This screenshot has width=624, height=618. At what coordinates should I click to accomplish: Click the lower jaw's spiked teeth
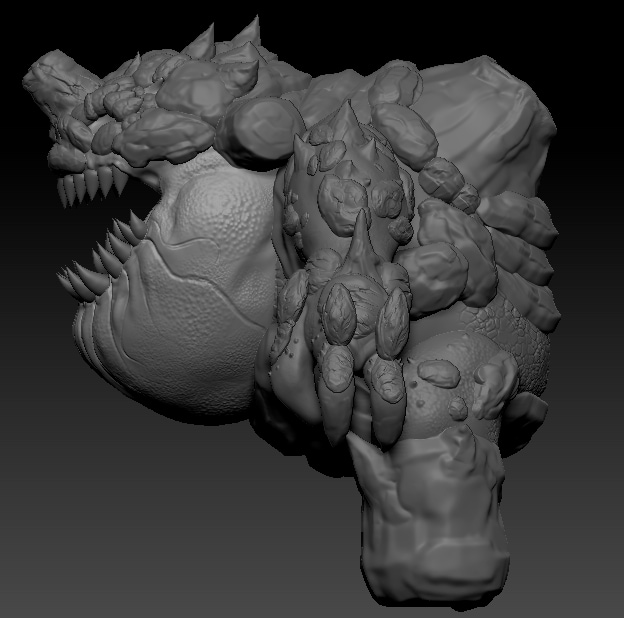pyautogui.click(x=102, y=257)
